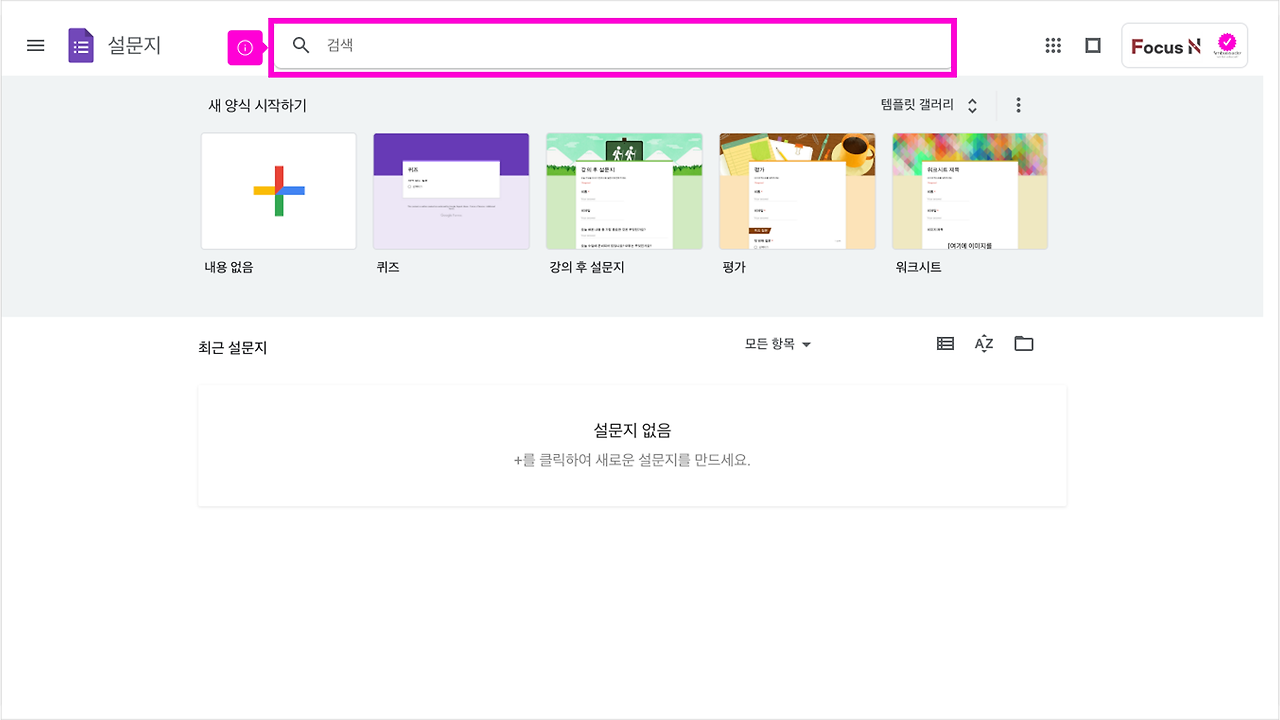Open the 강의 후 설문지 template
Viewport: 1280px width, 720px height.
(624, 190)
